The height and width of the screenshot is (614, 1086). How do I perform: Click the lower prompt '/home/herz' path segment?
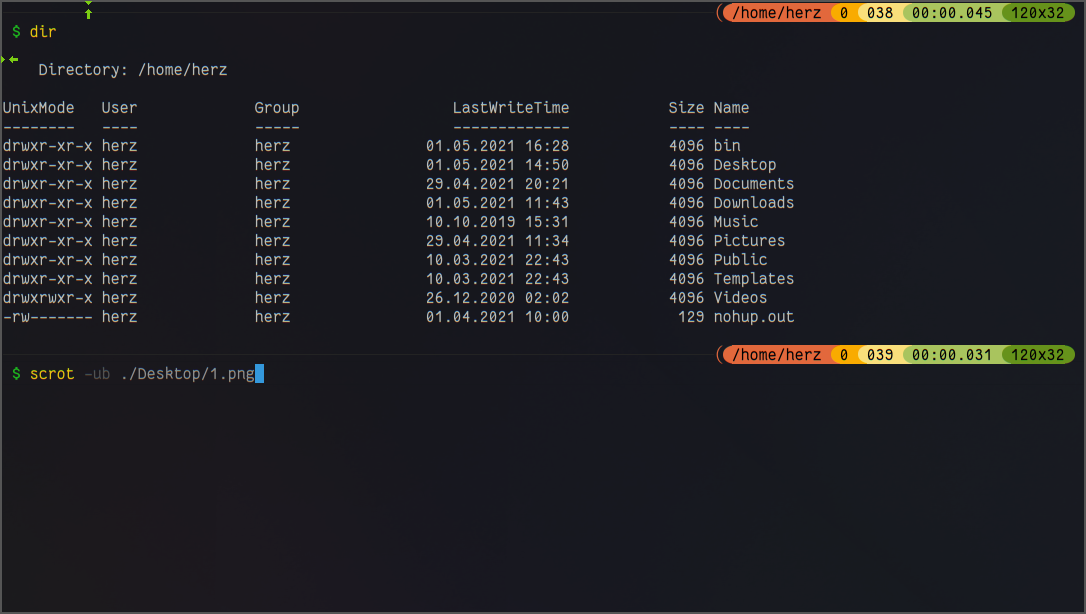click(776, 355)
